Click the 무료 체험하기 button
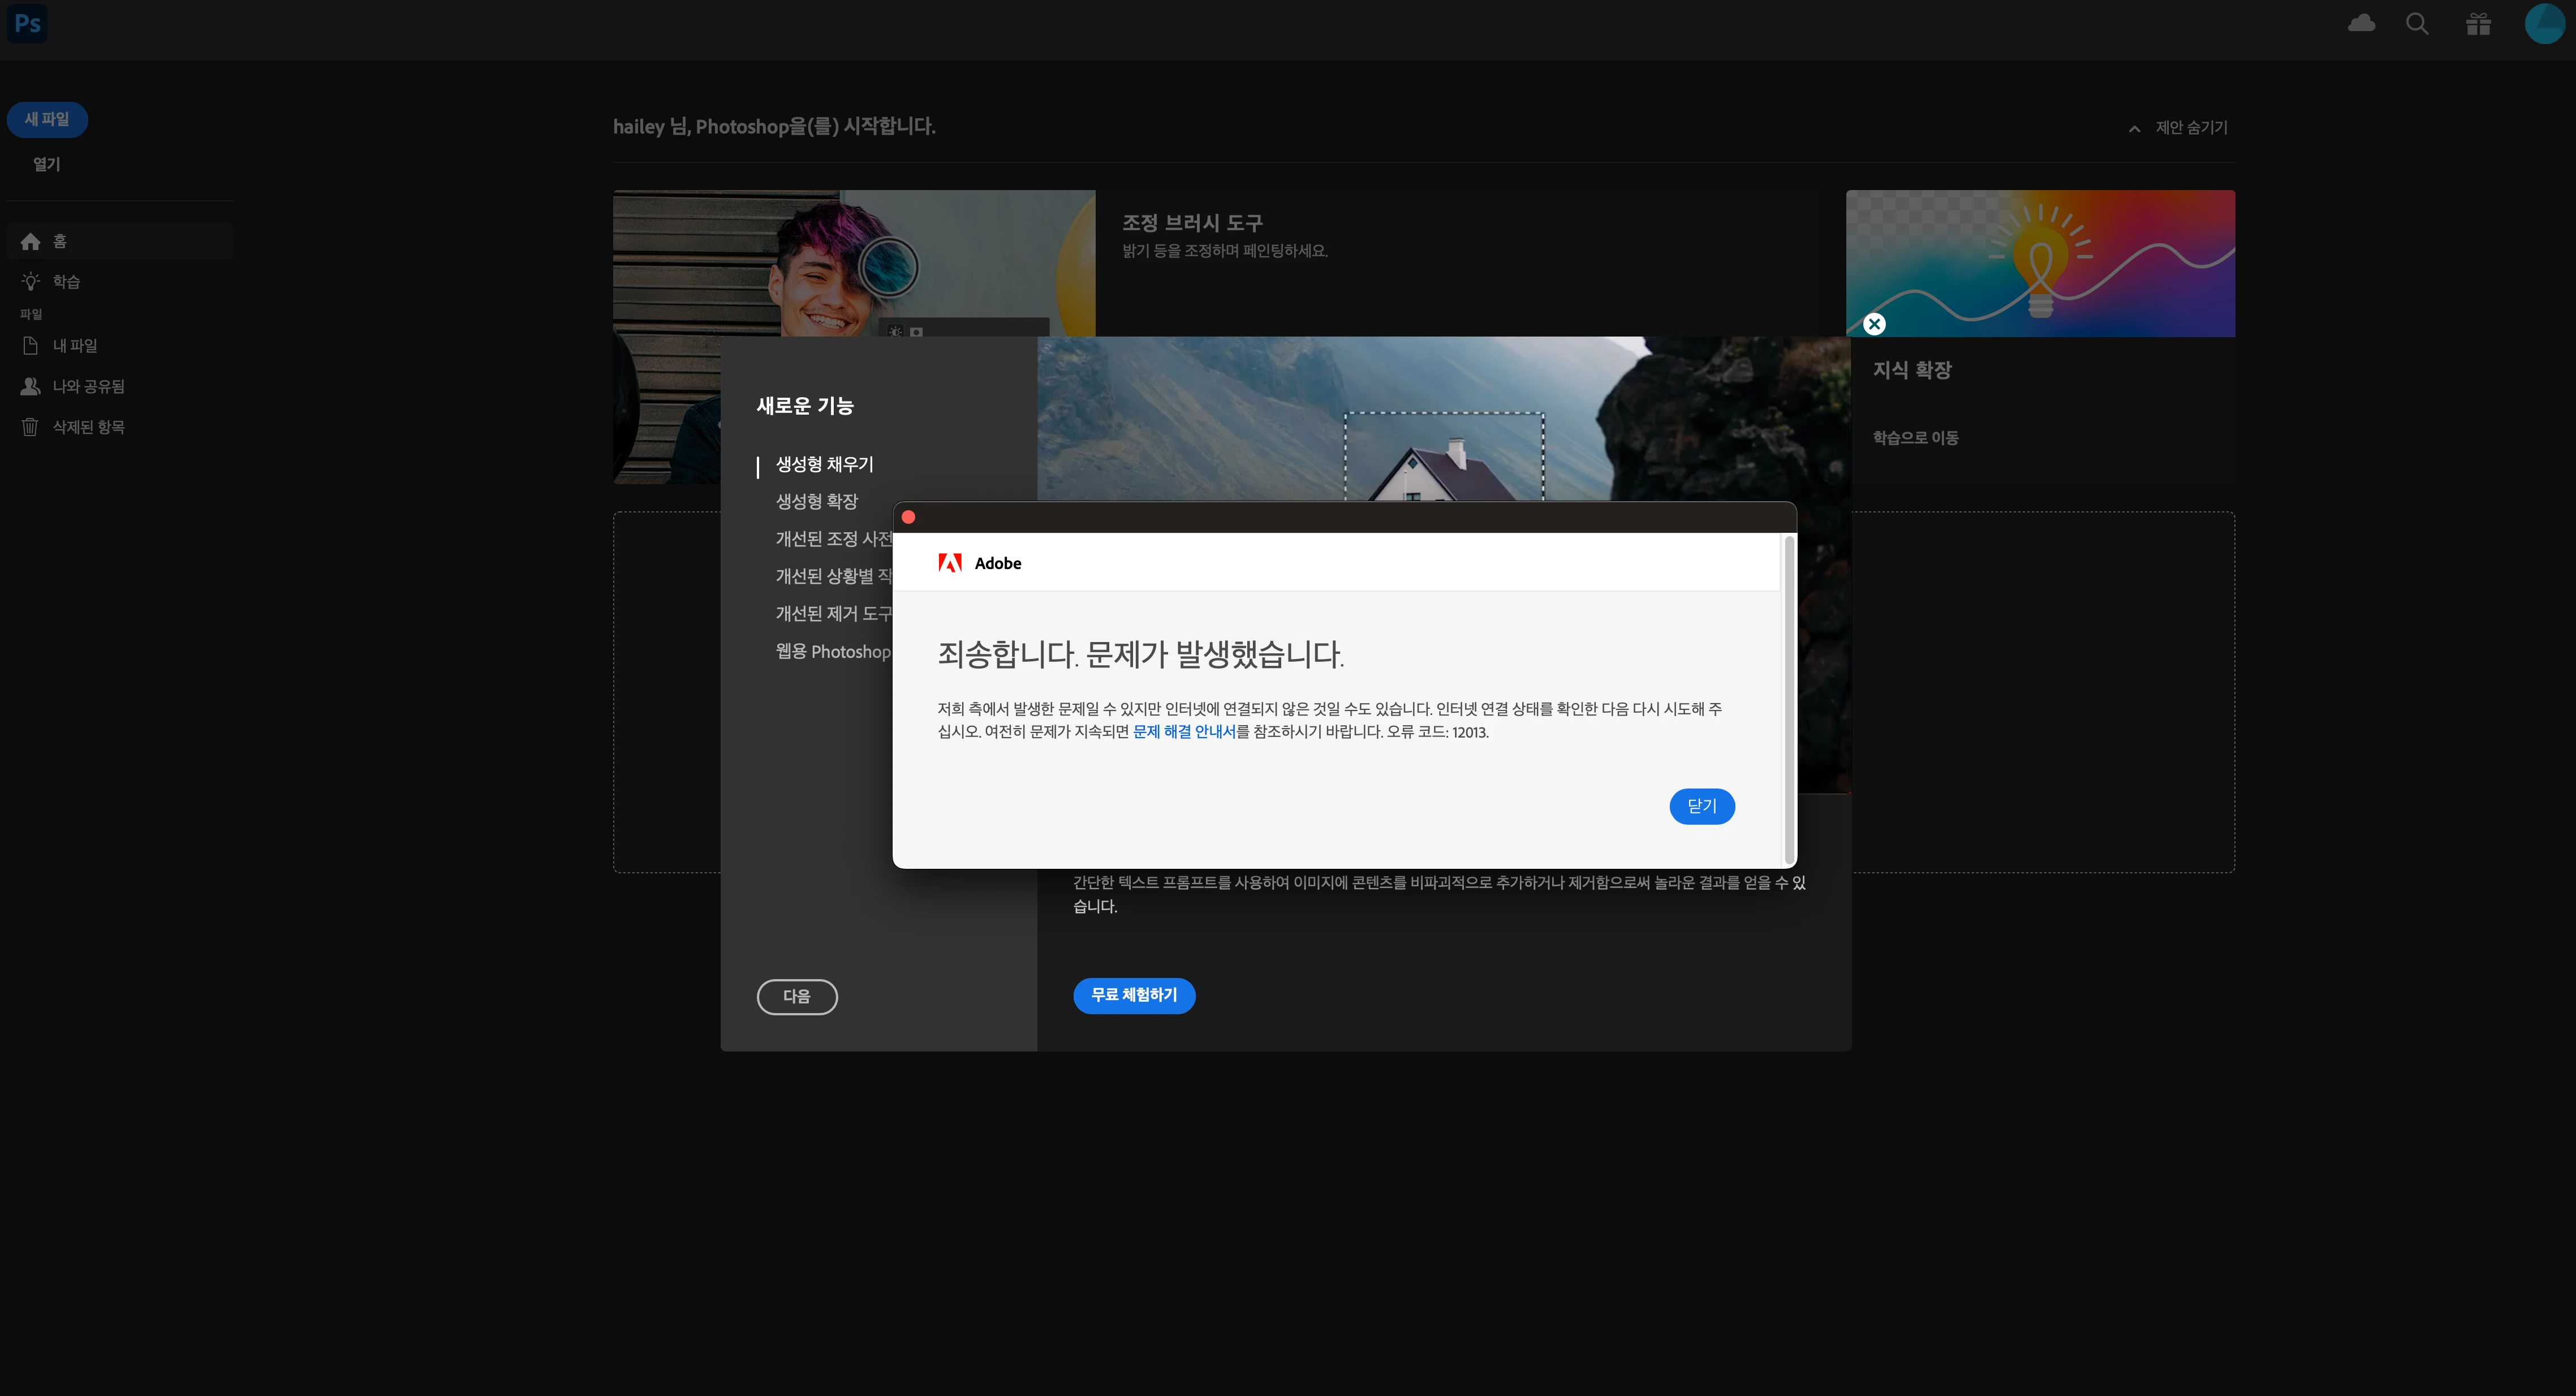This screenshot has height=1396, width=2576. (1134, 995)
